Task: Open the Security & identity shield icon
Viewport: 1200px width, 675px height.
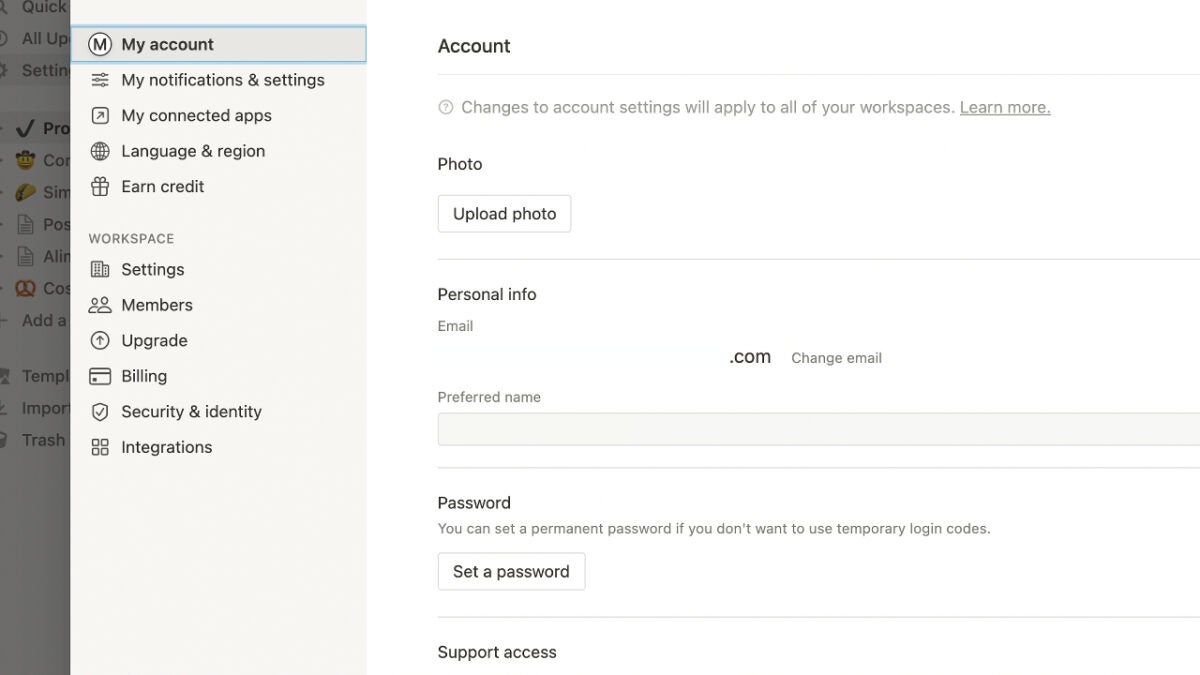Action: click(100, 412)
